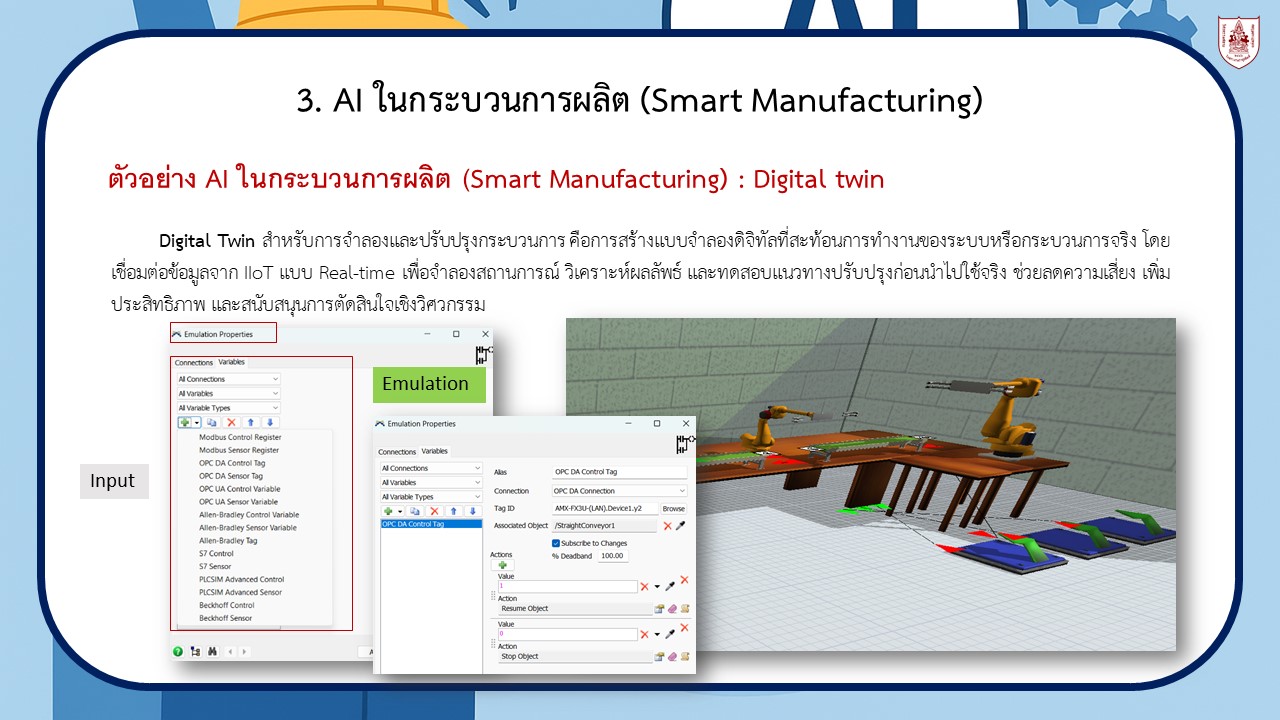The image size is (1280, 720).
Task: Select OPC UA Sensor Variable menu entry
Action: click(238, 502)
